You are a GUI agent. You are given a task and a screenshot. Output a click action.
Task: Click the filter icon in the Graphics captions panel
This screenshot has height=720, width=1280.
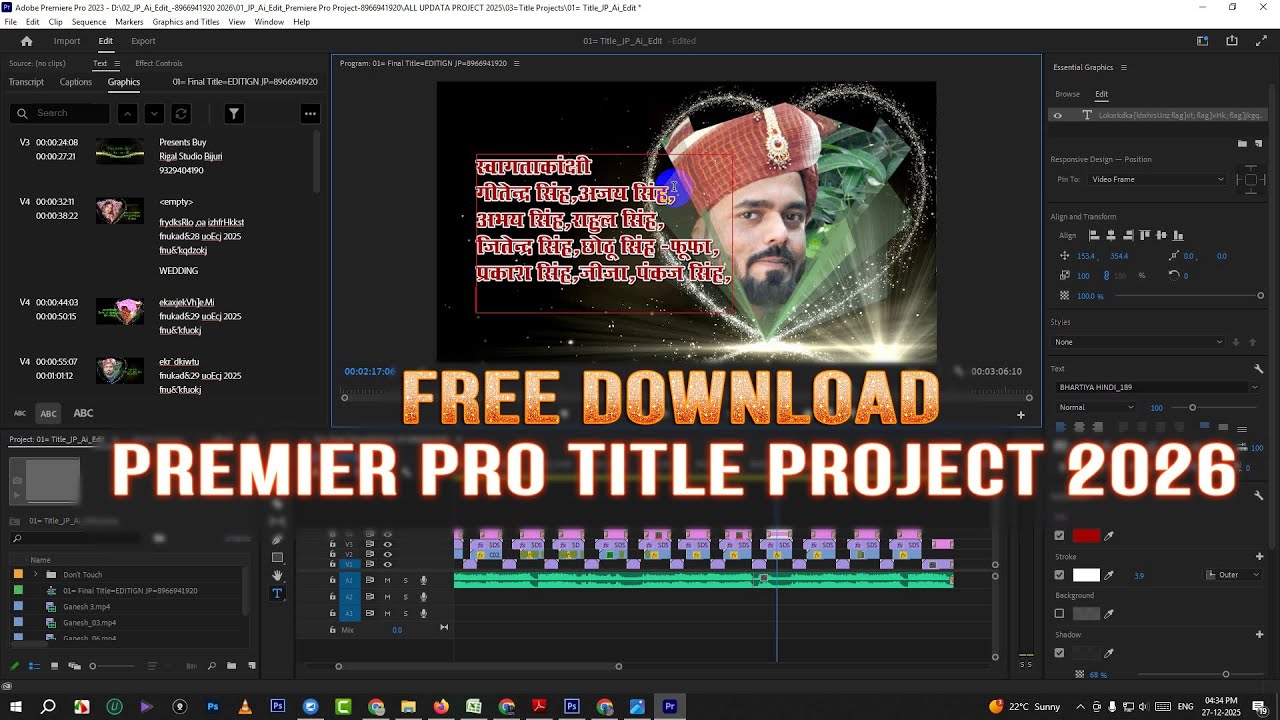click(x=234, y=113)
